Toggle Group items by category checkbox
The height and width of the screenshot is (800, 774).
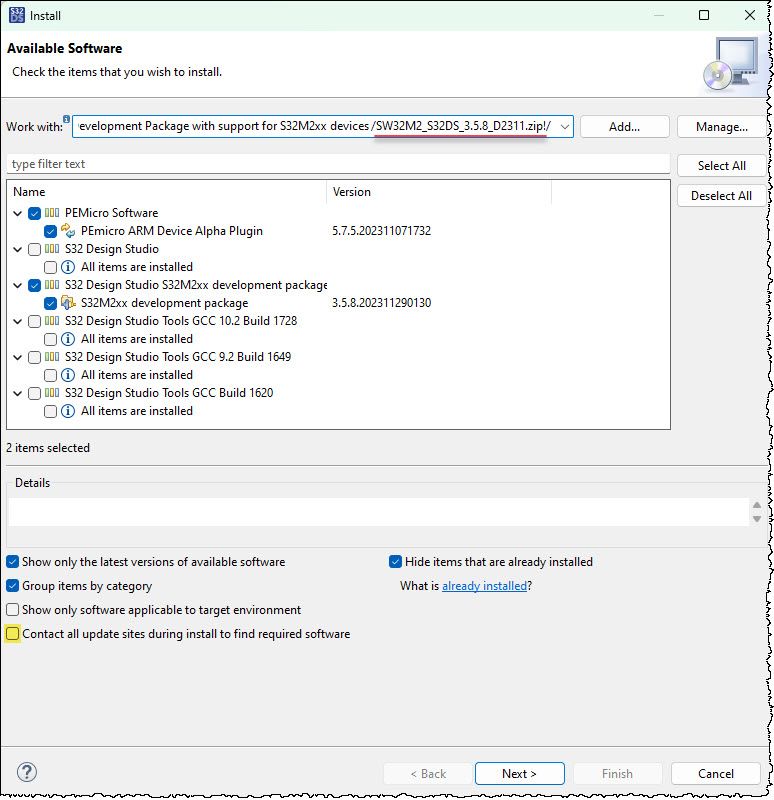pyautogui.click(x=13, y=586)
